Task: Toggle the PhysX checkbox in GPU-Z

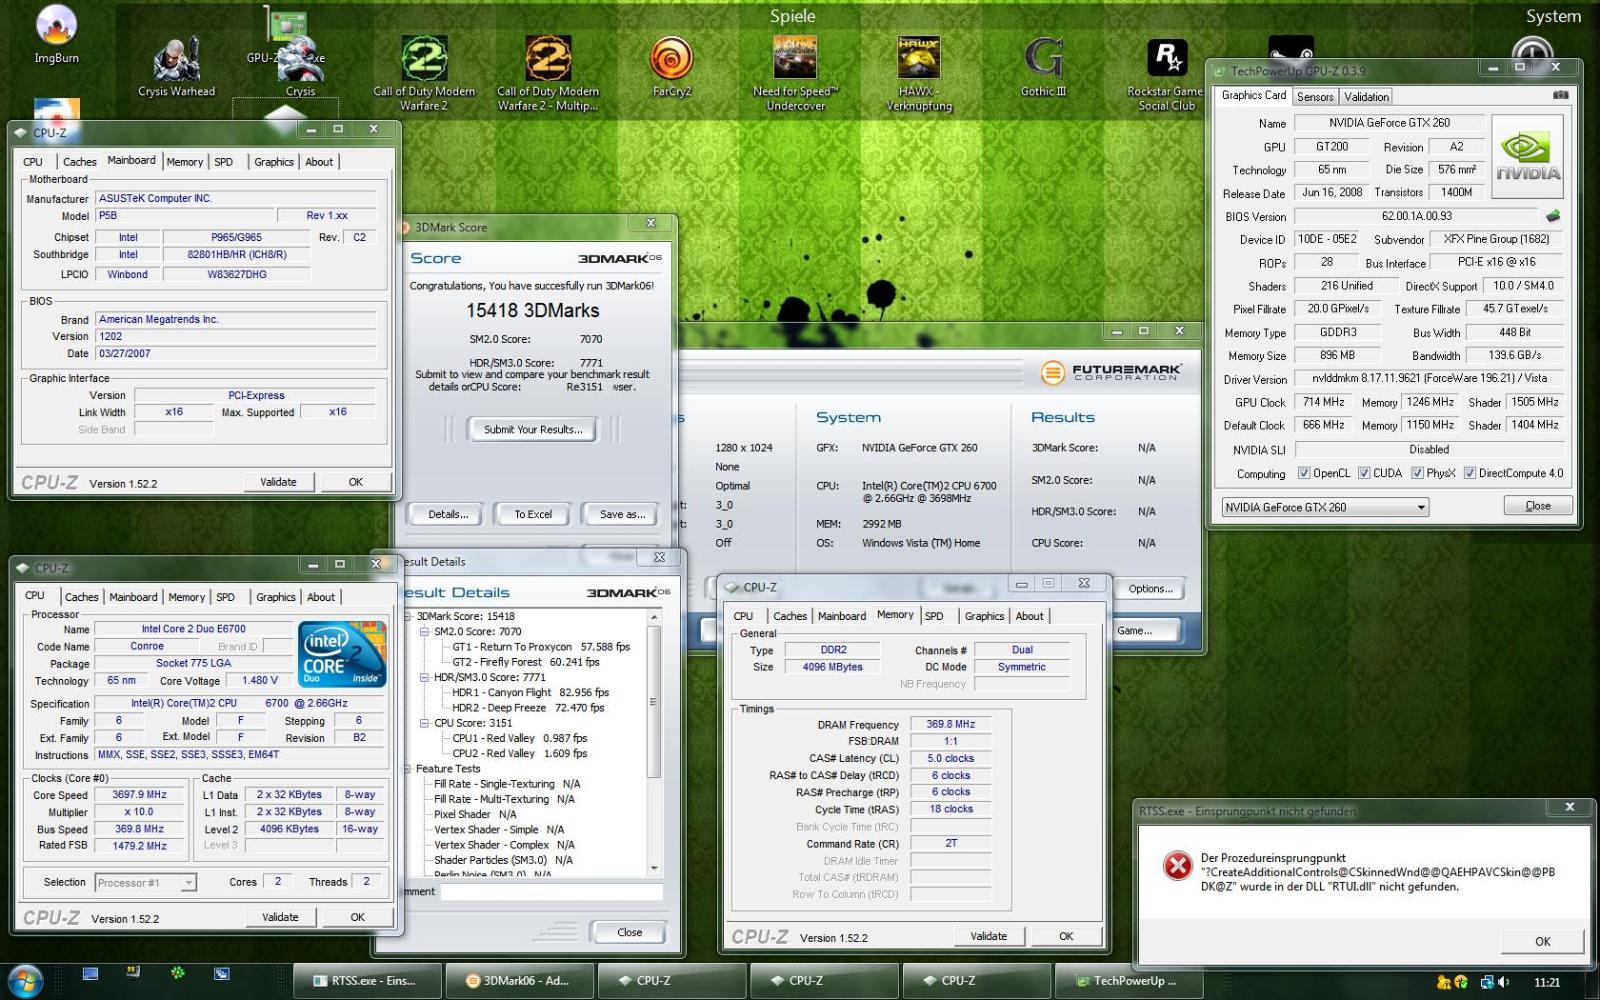Action: click(1417, 473)
